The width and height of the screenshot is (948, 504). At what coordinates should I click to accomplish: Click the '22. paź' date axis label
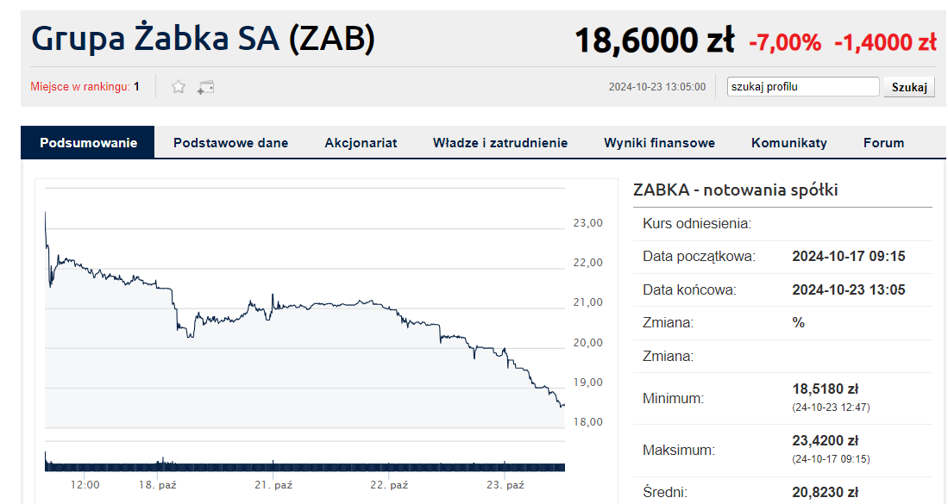(390, 485)
